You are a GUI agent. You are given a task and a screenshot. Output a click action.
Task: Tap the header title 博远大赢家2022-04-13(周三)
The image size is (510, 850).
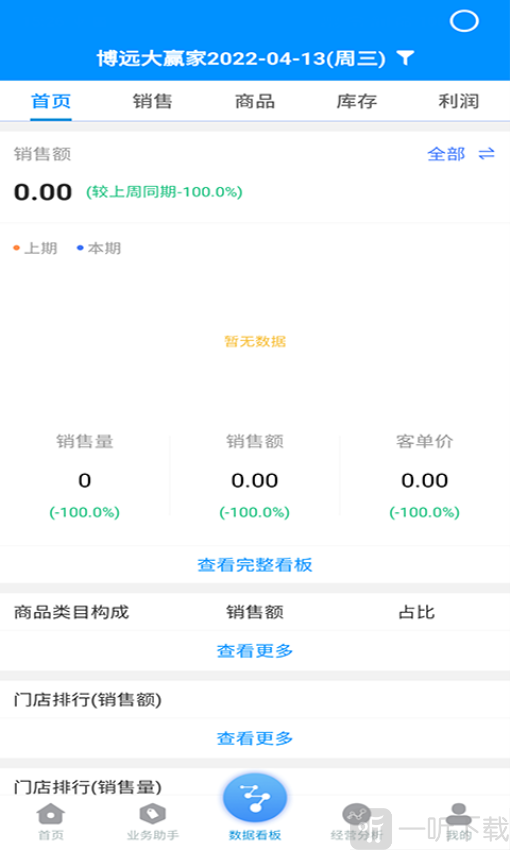pos(241,58)
